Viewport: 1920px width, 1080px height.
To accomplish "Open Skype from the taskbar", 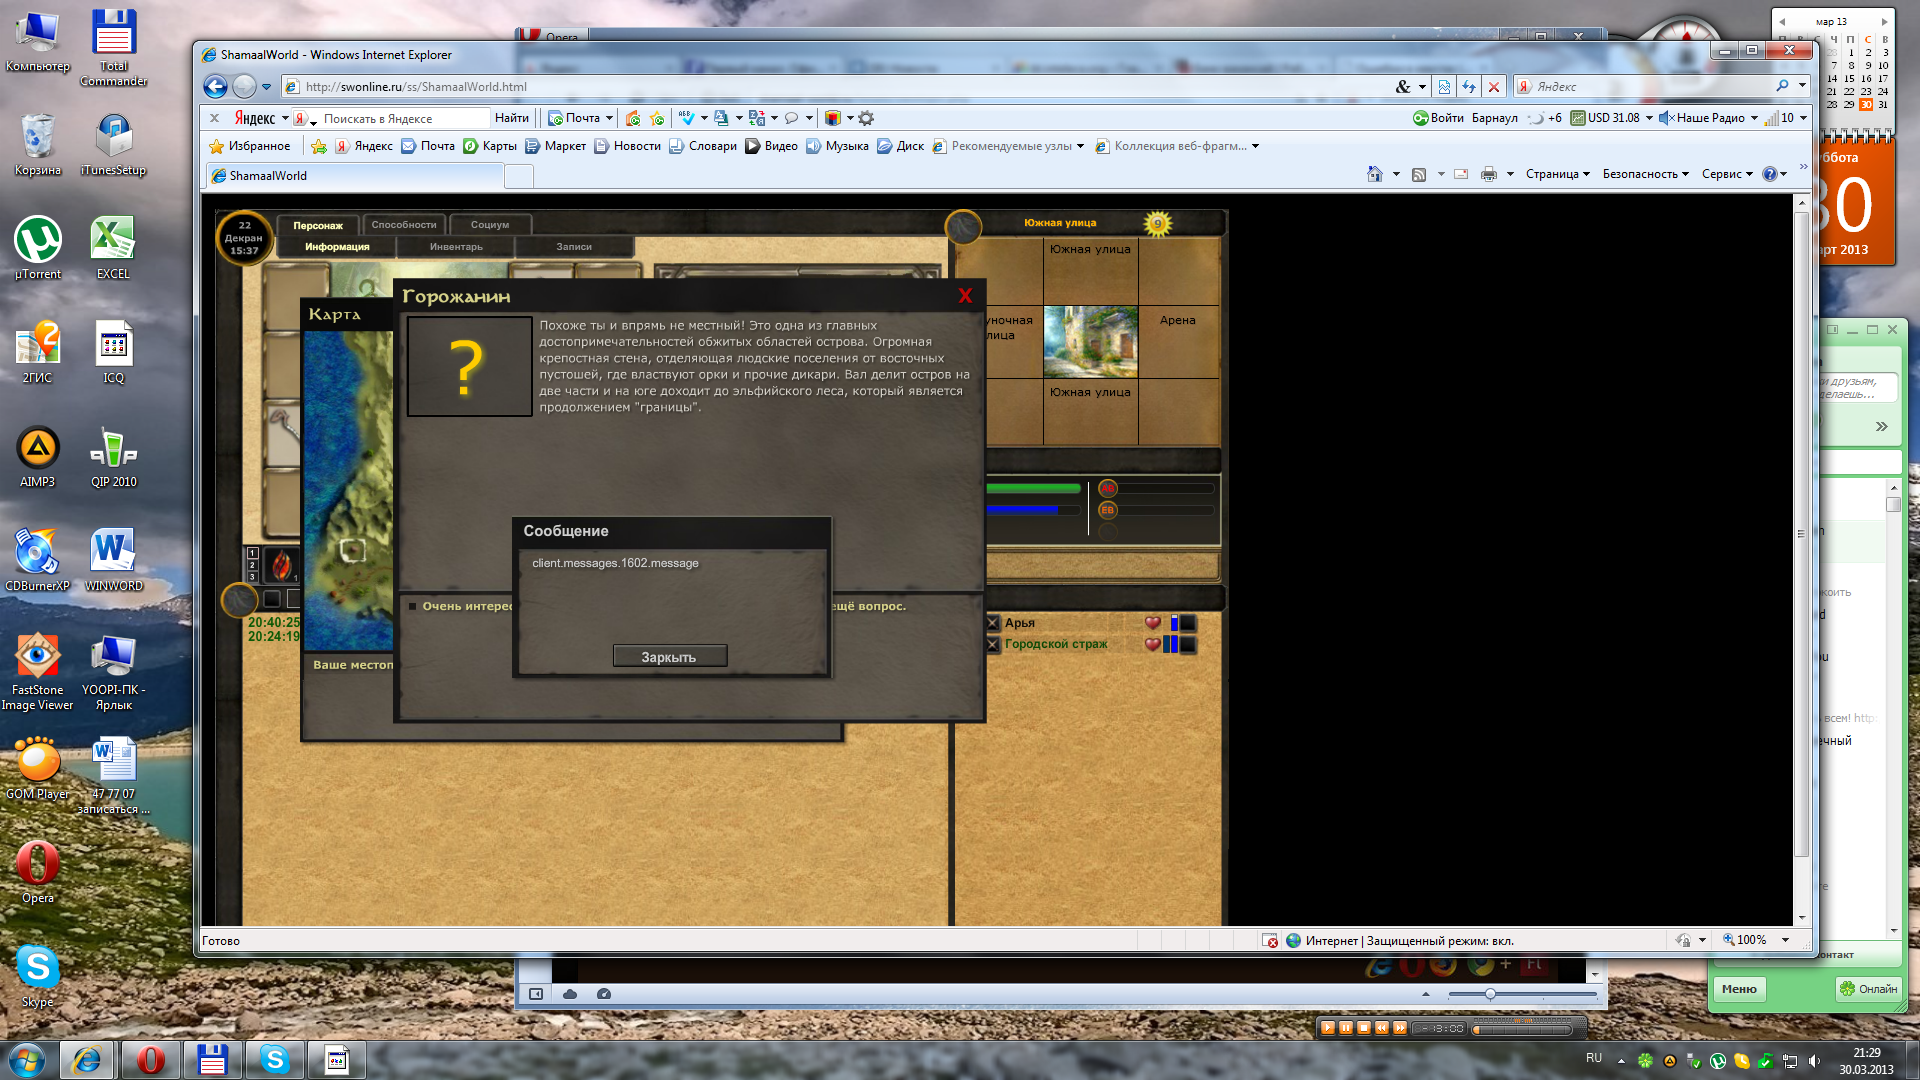I will coord(274,1060).
